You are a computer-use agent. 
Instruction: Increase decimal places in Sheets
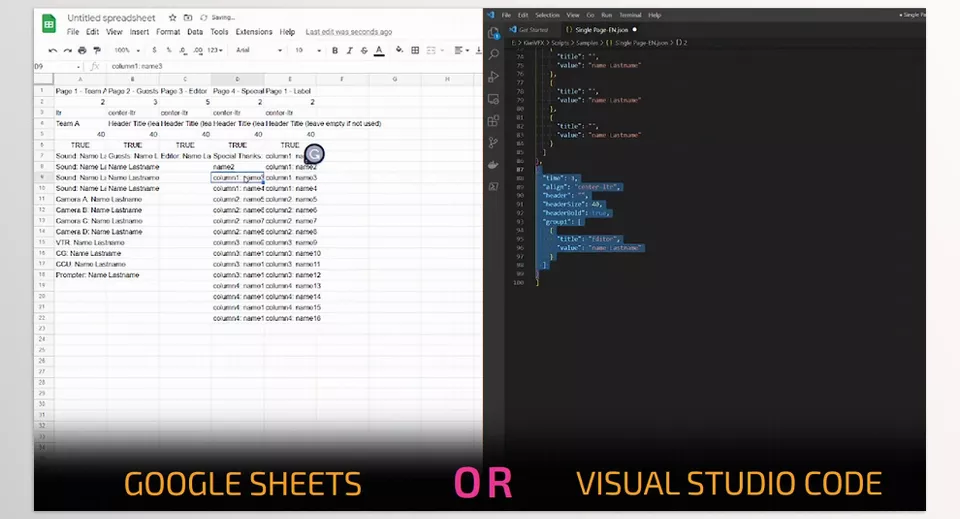click(198, 50)
